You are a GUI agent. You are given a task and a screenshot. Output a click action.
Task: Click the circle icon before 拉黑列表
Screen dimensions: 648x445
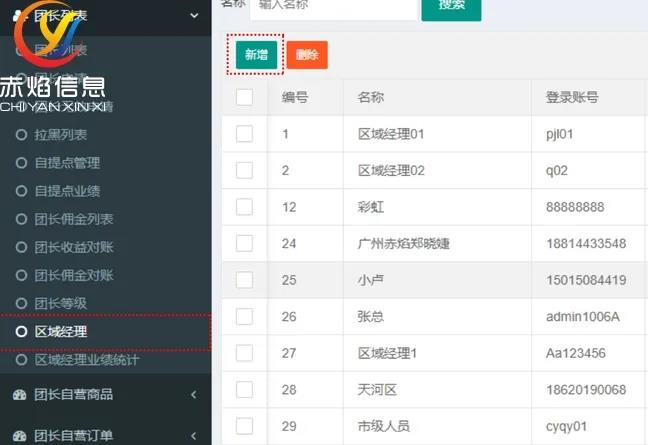click(x=21, y=135)
